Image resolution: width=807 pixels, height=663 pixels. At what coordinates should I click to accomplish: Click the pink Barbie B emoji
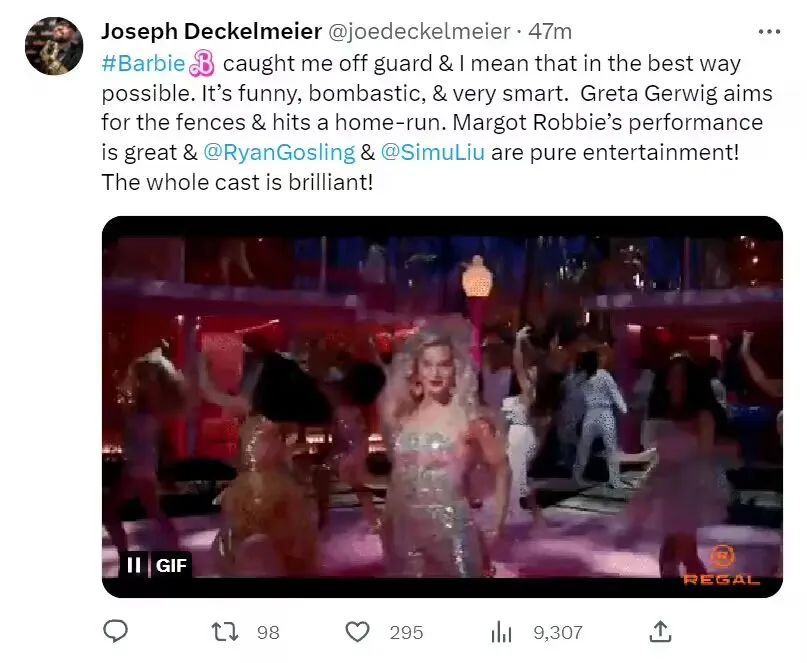point(203,65)
